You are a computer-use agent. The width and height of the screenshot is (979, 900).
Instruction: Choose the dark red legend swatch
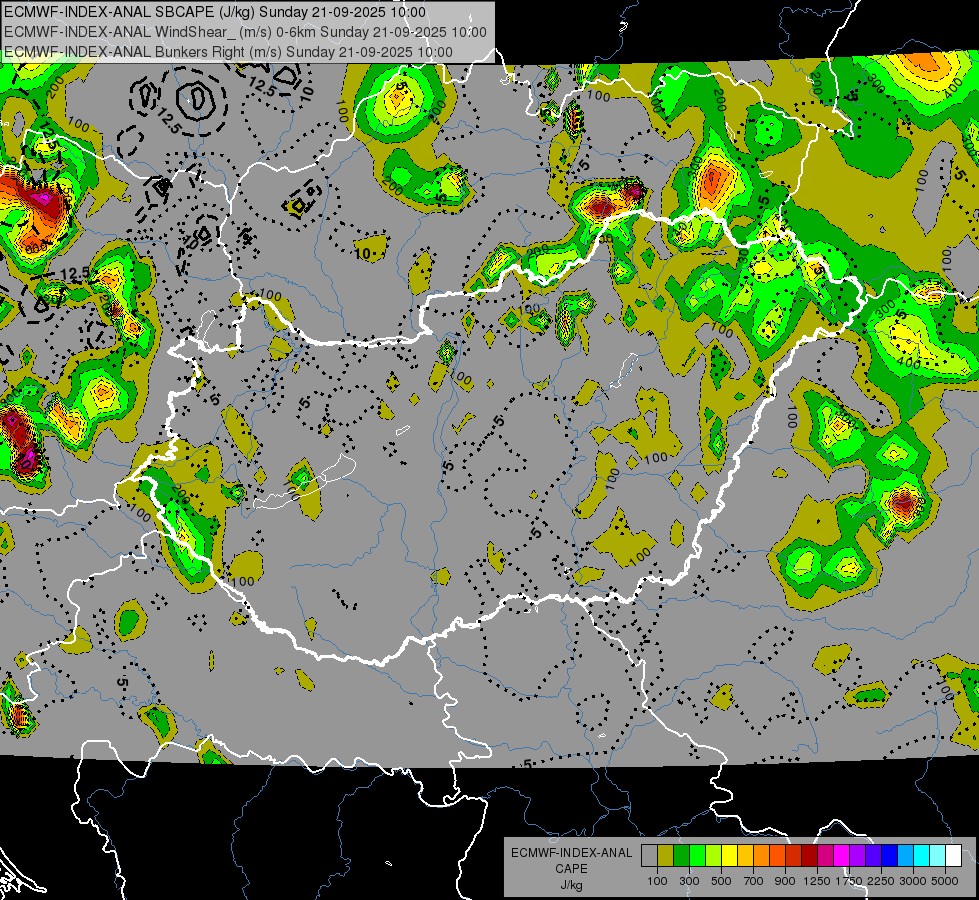pyautogui.click(x=809, y=856)
